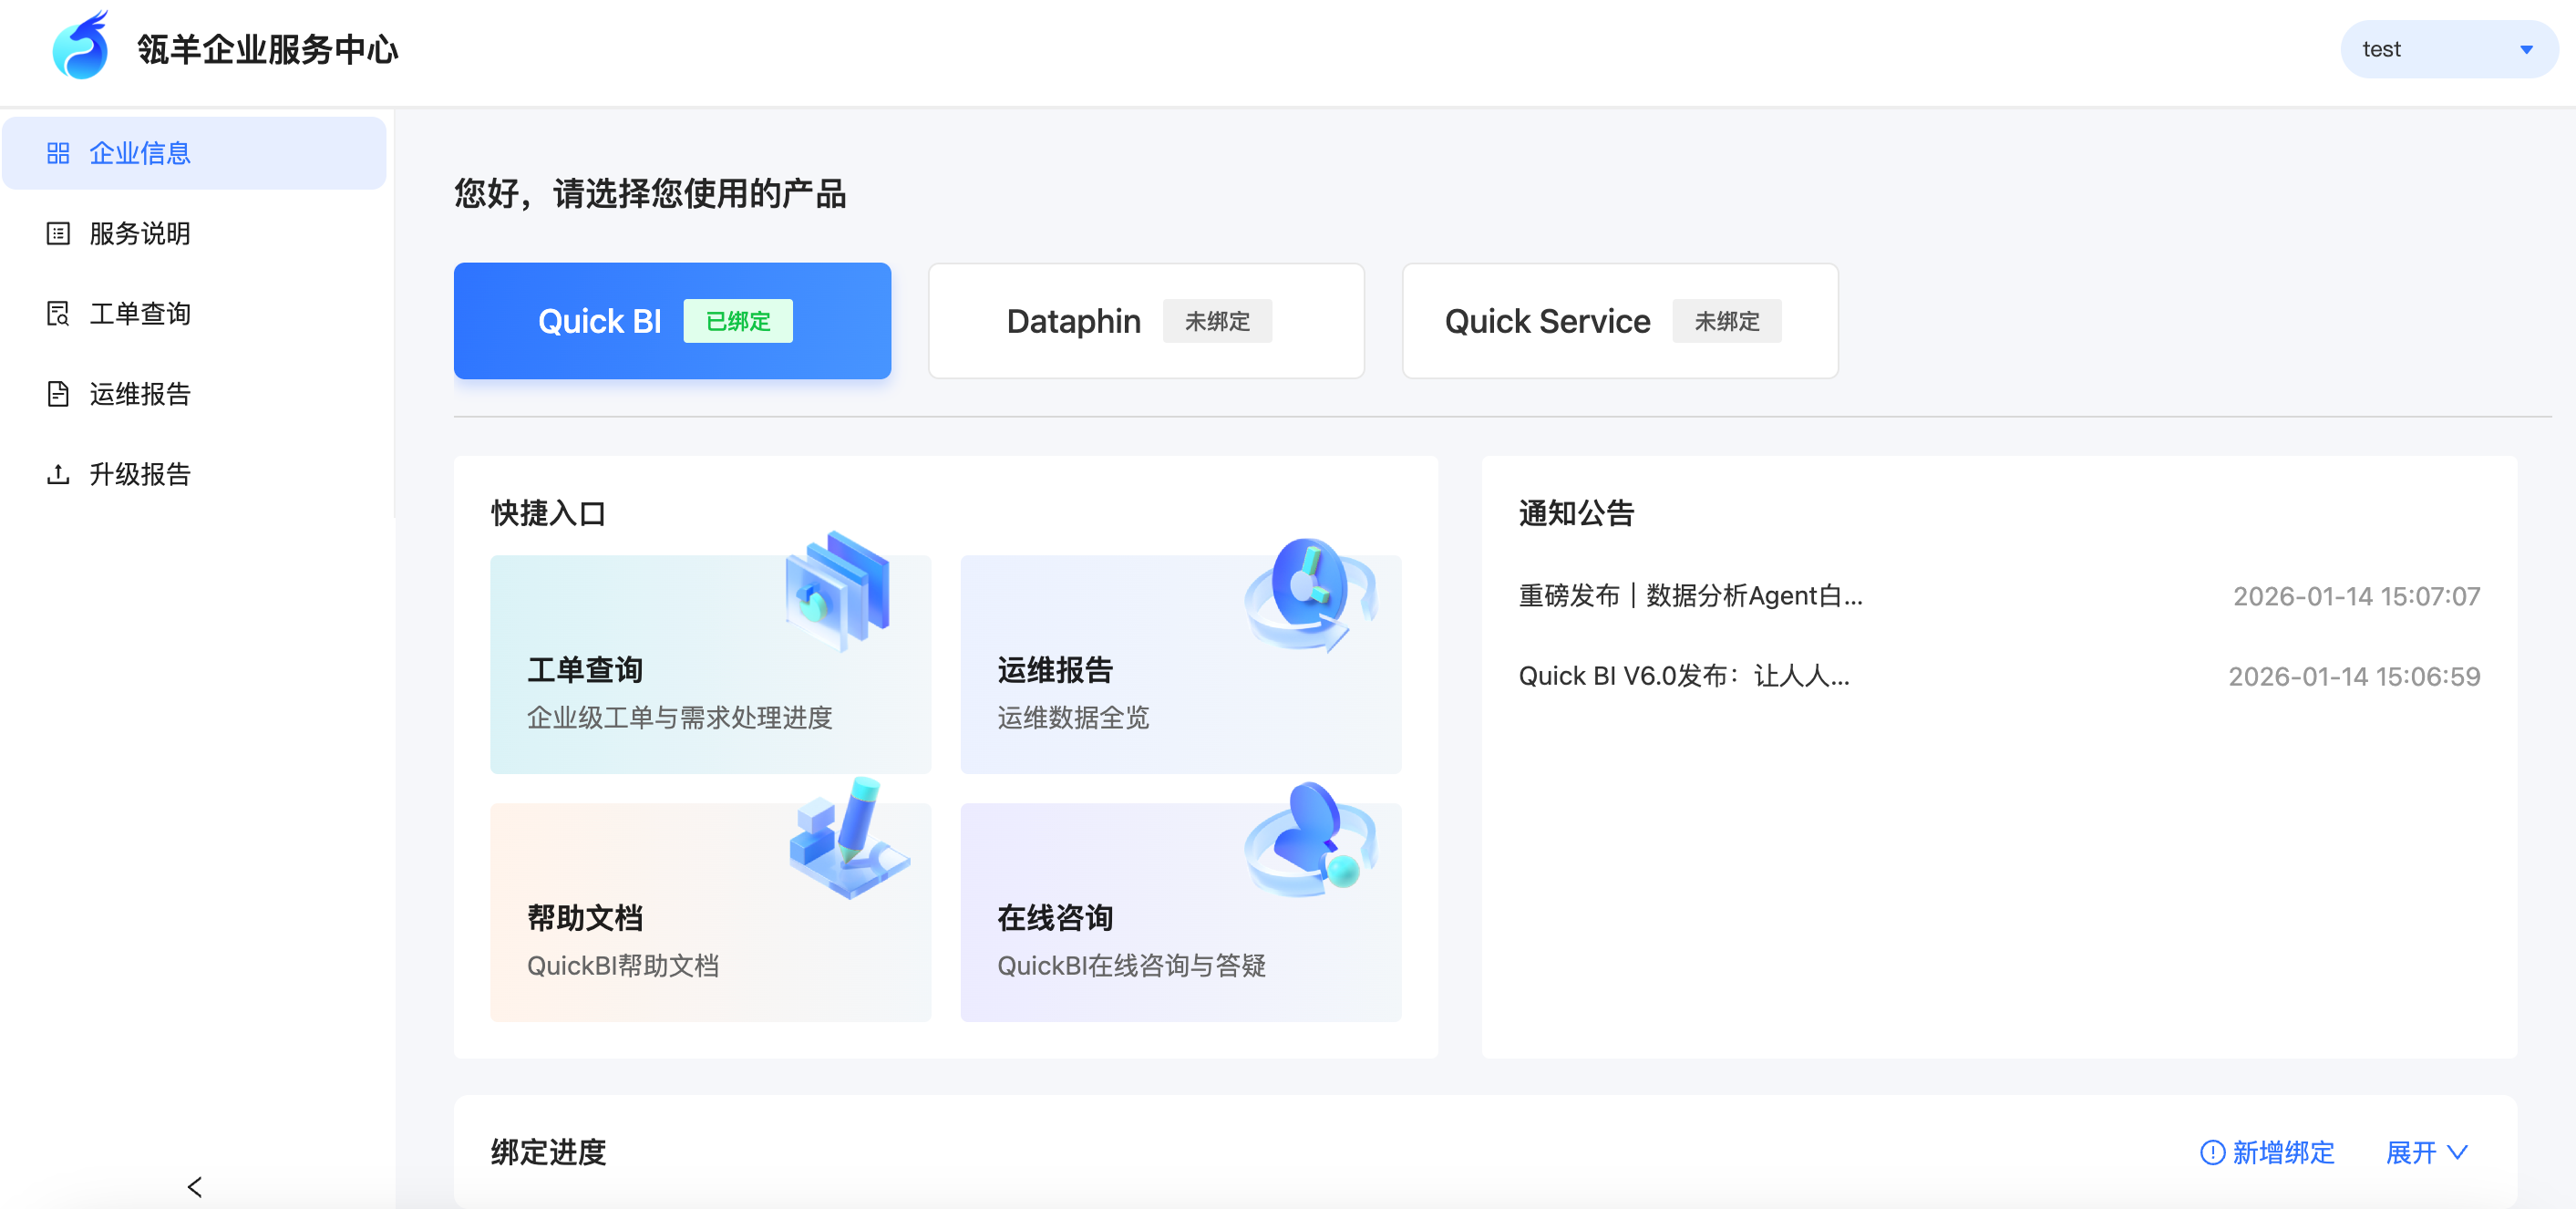Select the Quick BI product tab
Screen dimensions: 2576x1209
point(672,321)
